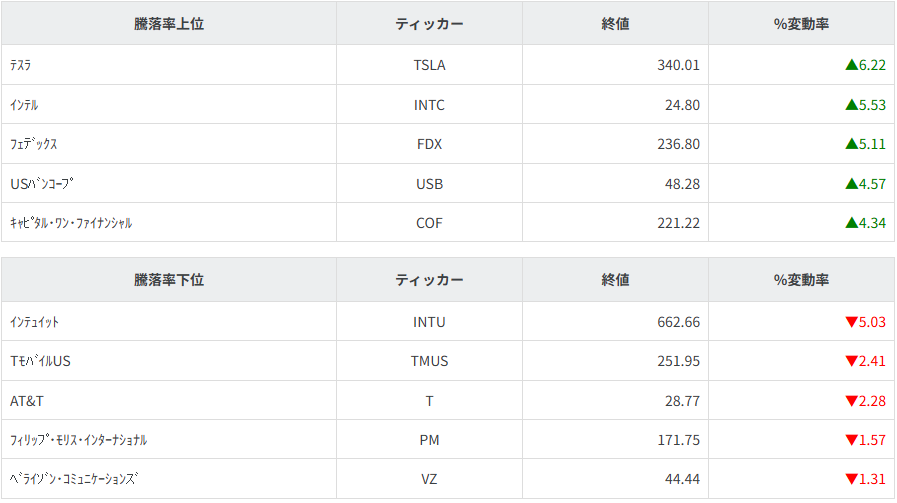Click the 騰落率上位 column header
Image resolution: width=897 pixels, height=503 pixels.
[169, 24]
